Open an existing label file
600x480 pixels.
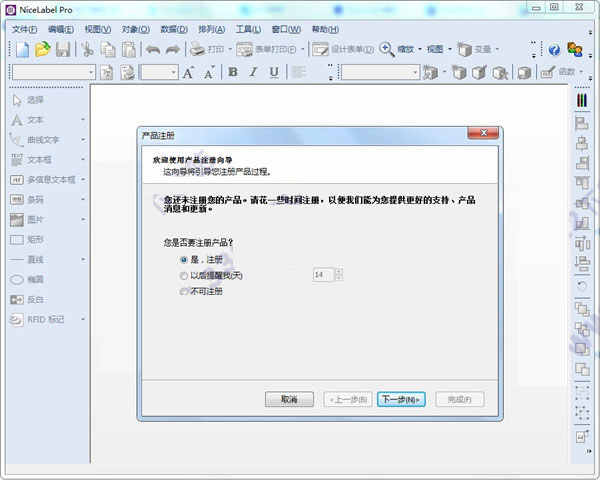click(x=42, y=49)
